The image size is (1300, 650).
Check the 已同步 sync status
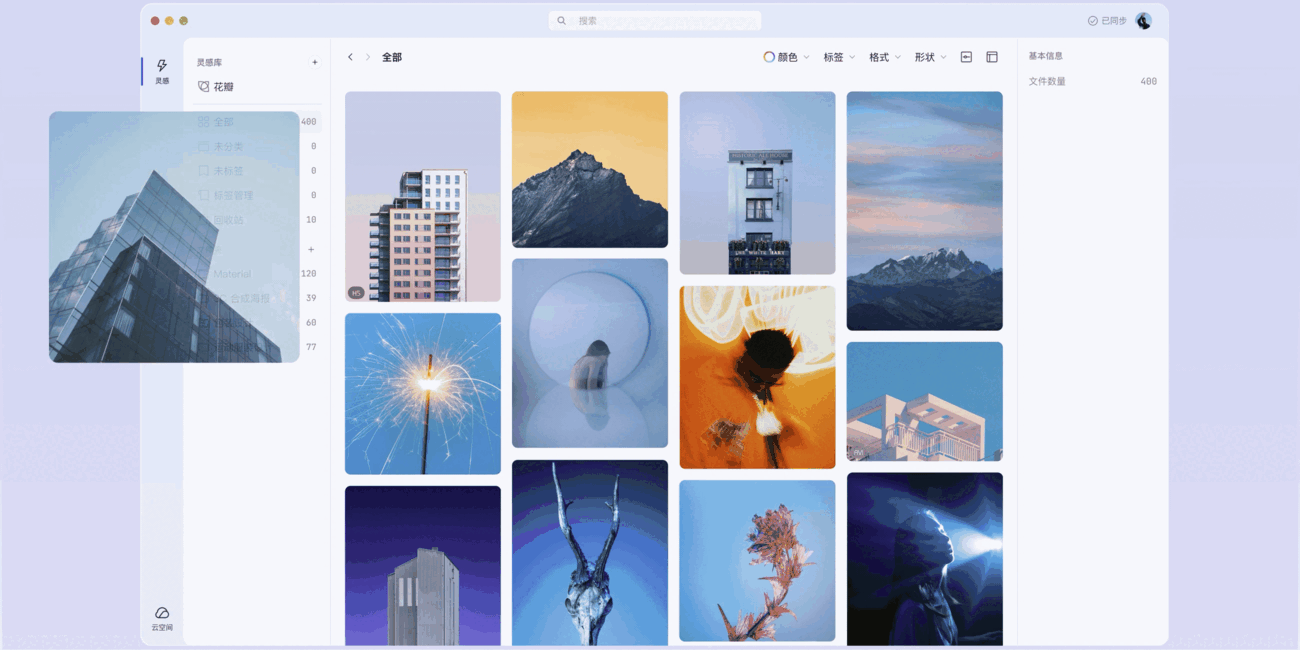coord(1107,20)
